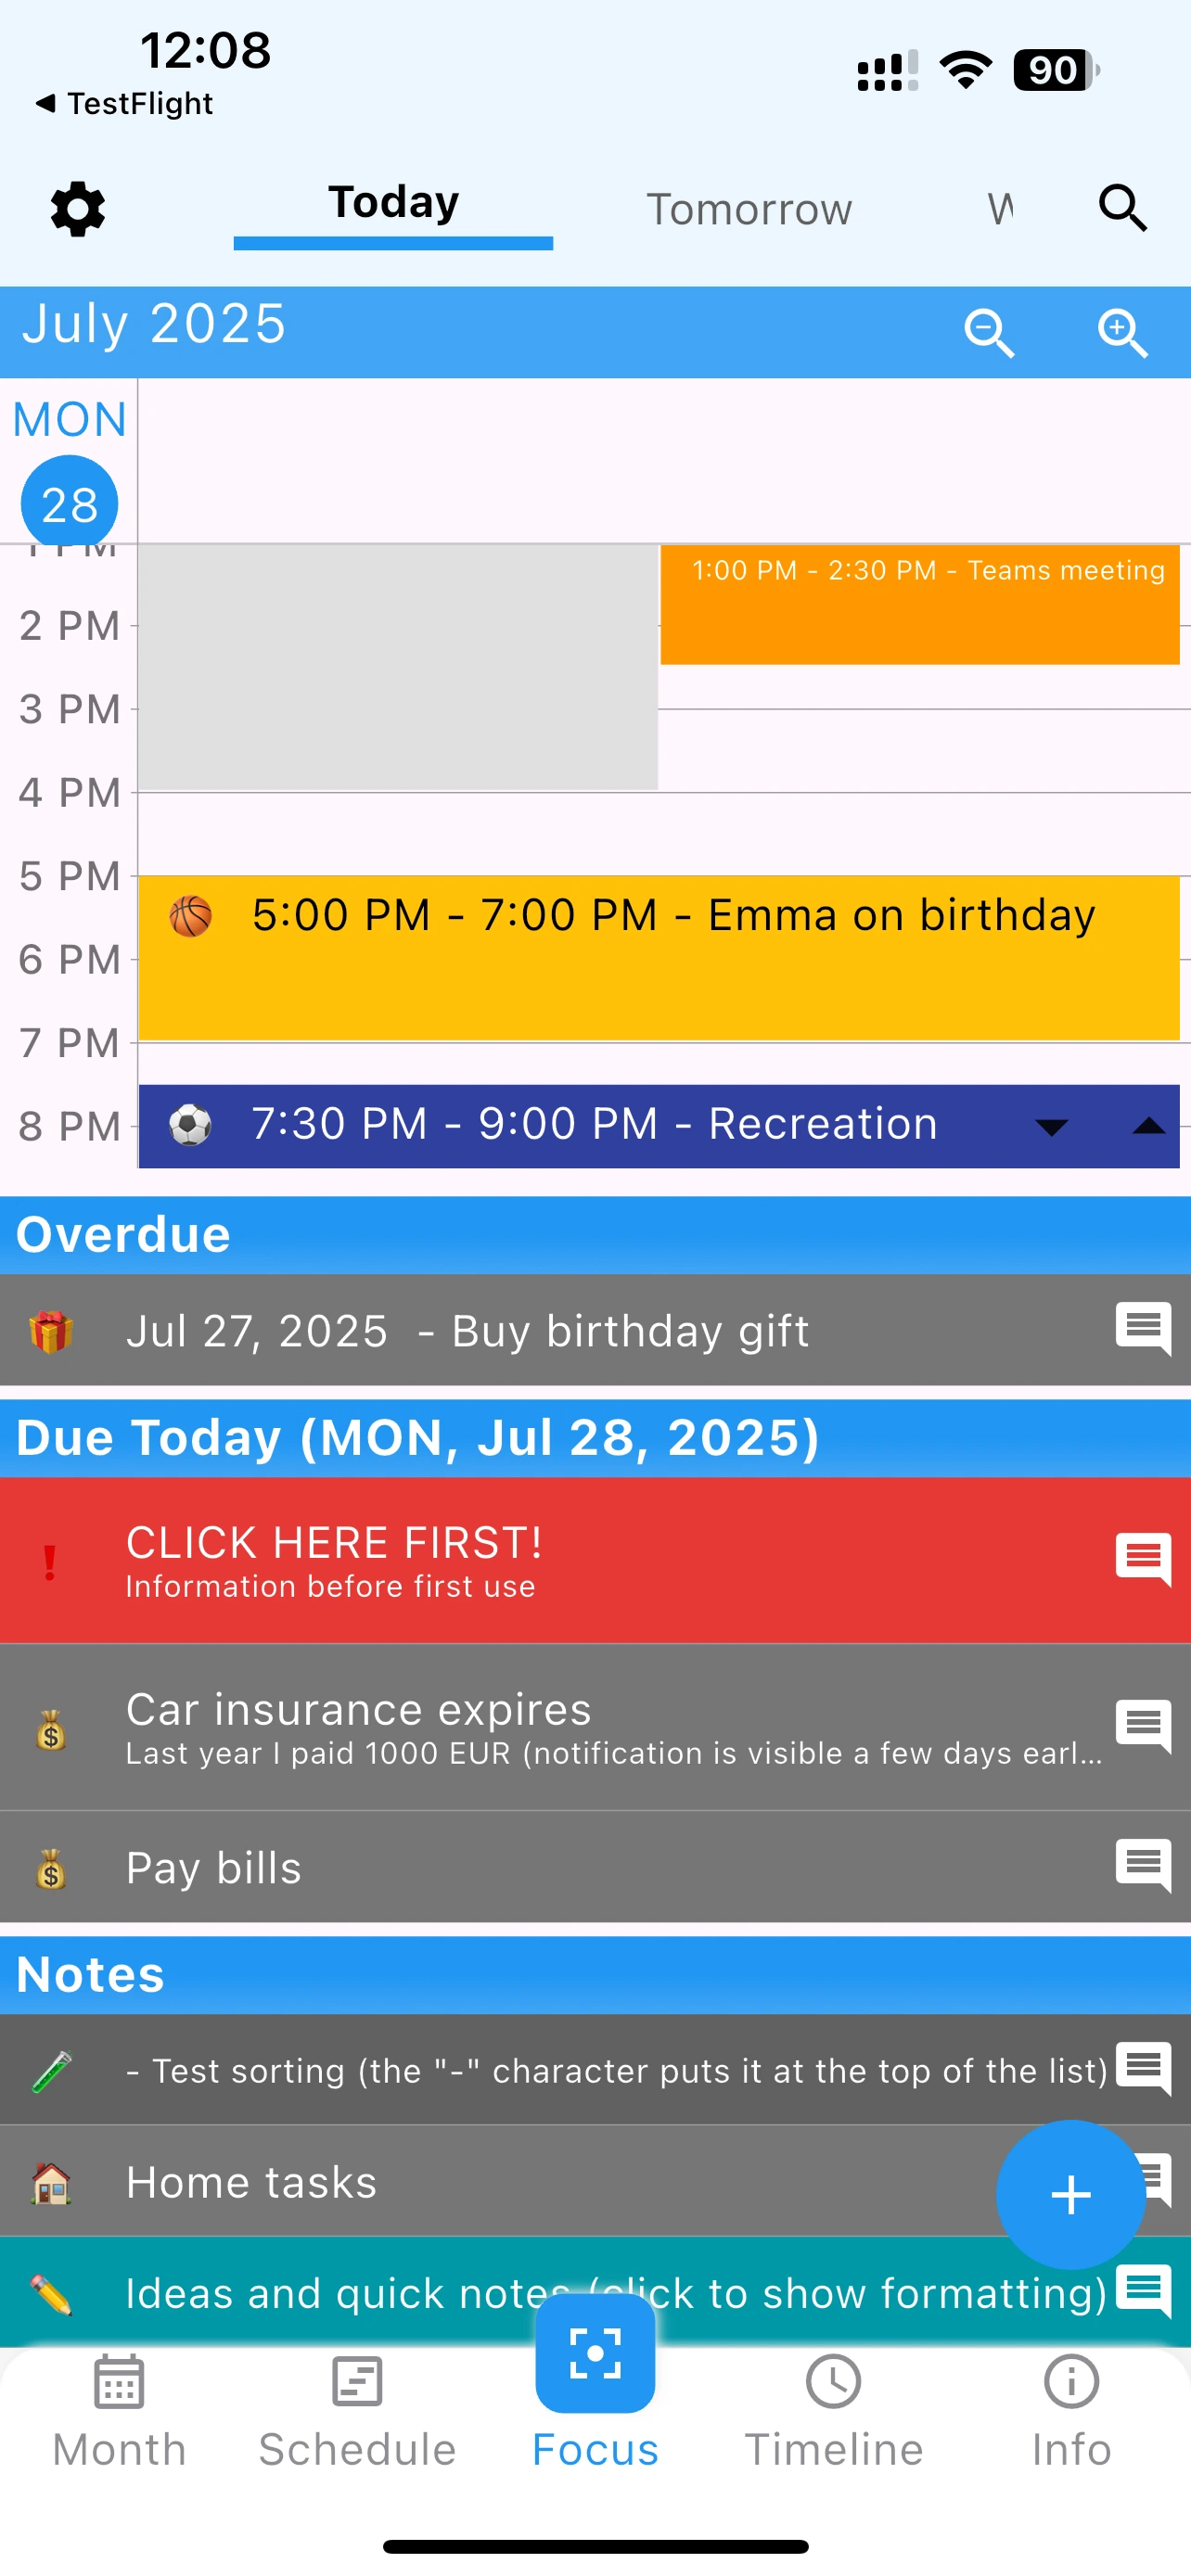The image size is (1191, 2576).
Task: Switch to the Tomorrow tab
Action: [x=749, y=210]
